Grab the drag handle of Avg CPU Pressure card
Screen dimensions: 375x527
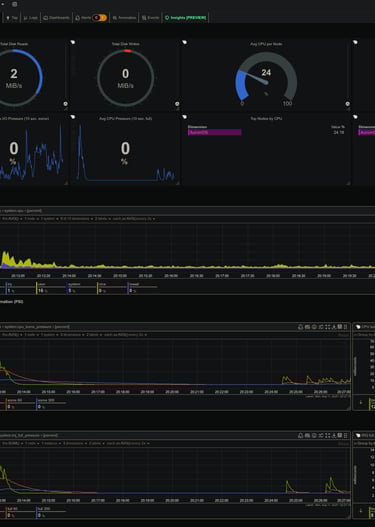[73, 117]
